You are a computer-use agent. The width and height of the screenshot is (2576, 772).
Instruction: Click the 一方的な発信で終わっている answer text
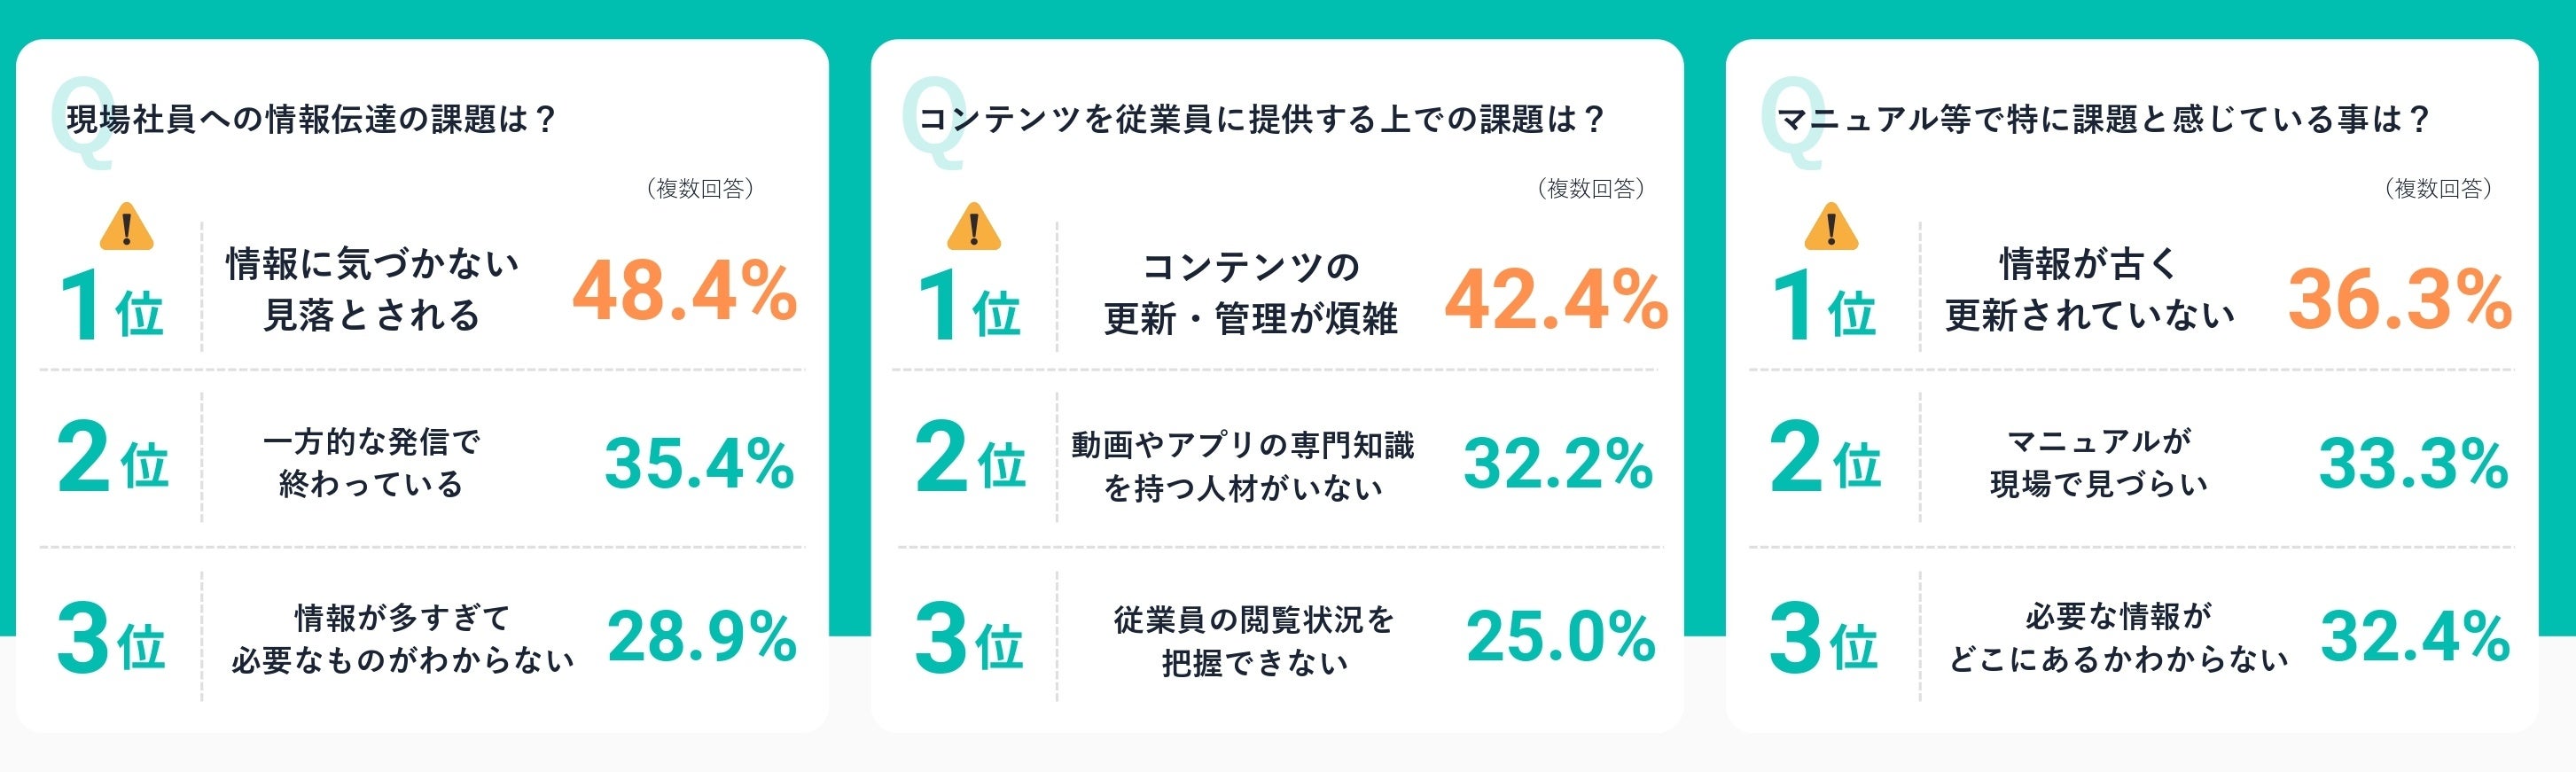tap(372, 462)
